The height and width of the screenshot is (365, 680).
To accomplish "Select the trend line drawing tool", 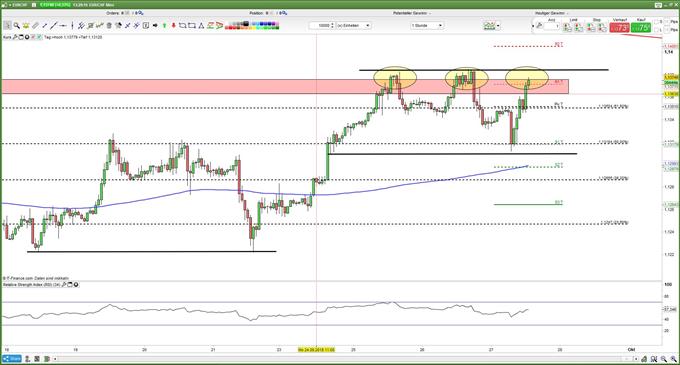I will 53,26.
